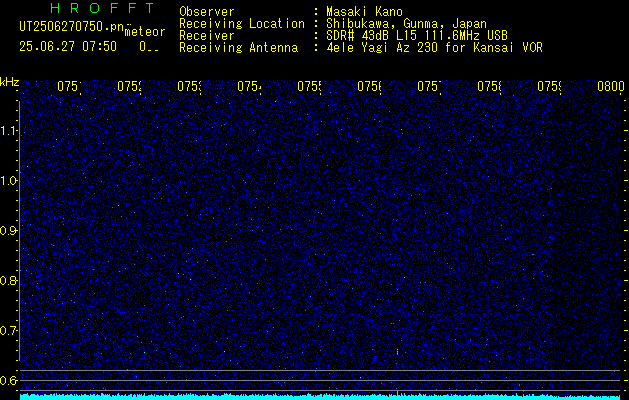Click the 0758 time marker
Viewport: 629px width, 400px height.
click(x=489, y=87)
